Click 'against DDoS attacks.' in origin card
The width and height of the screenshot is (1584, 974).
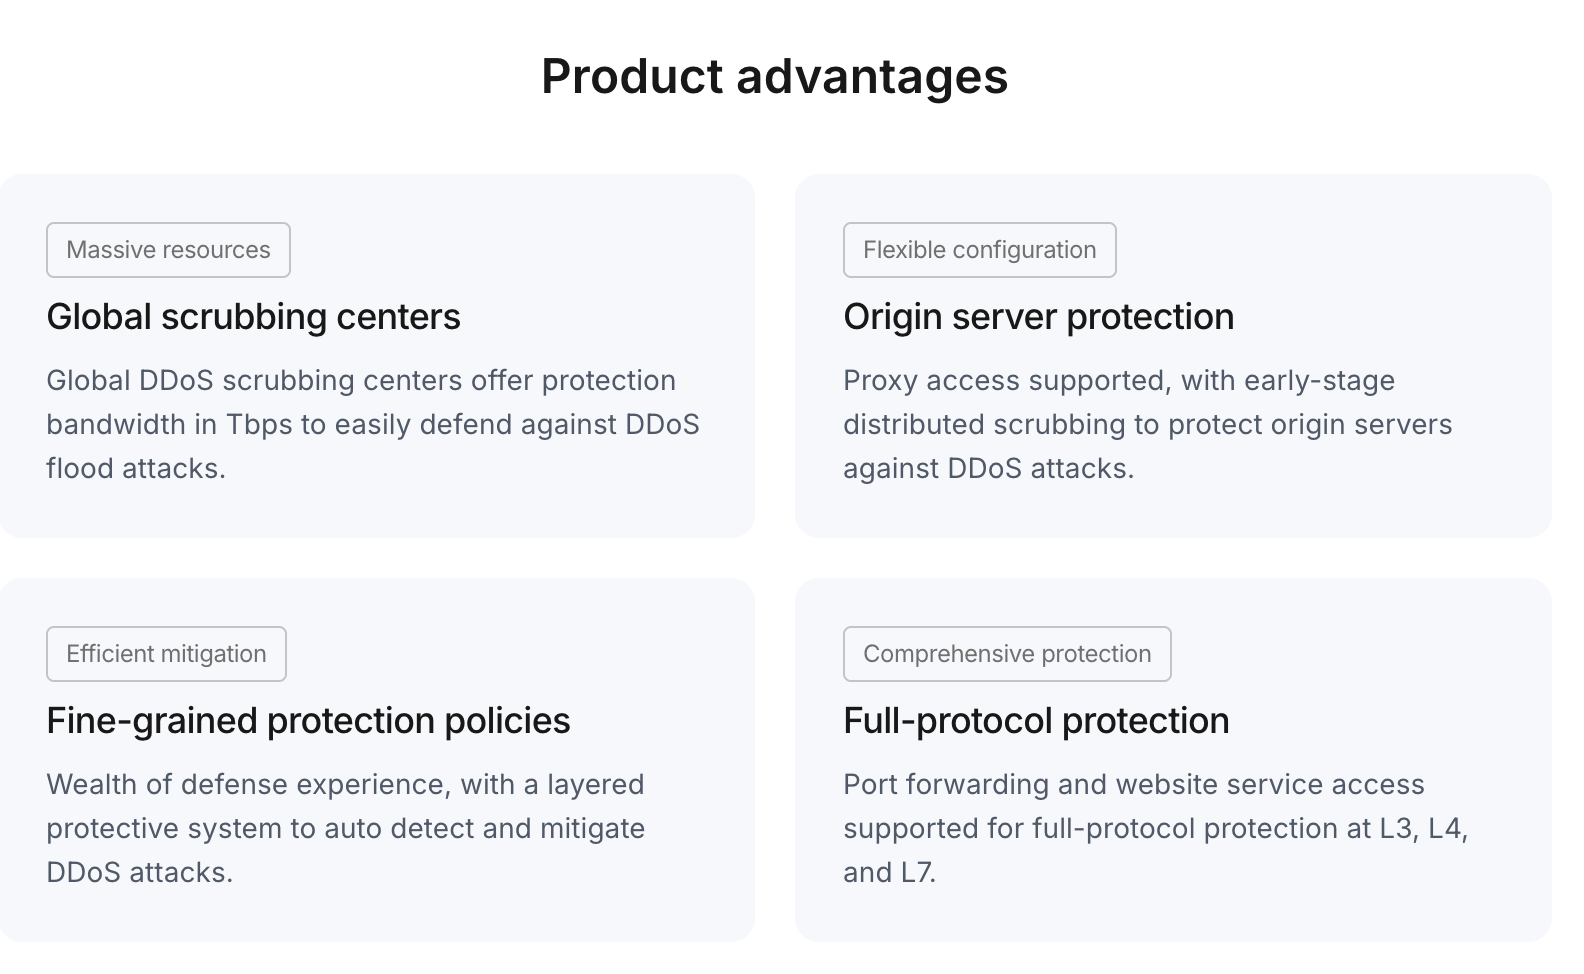point(989,468)
